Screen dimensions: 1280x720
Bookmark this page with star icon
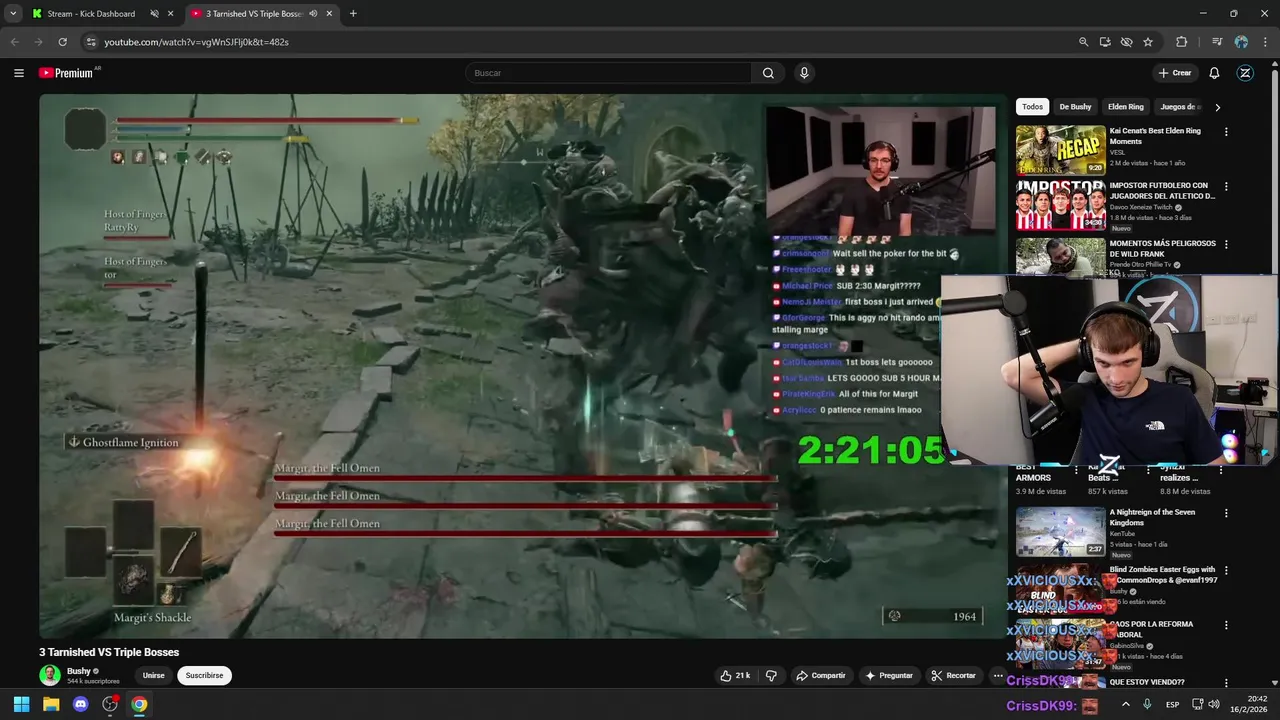[1148, 42]
